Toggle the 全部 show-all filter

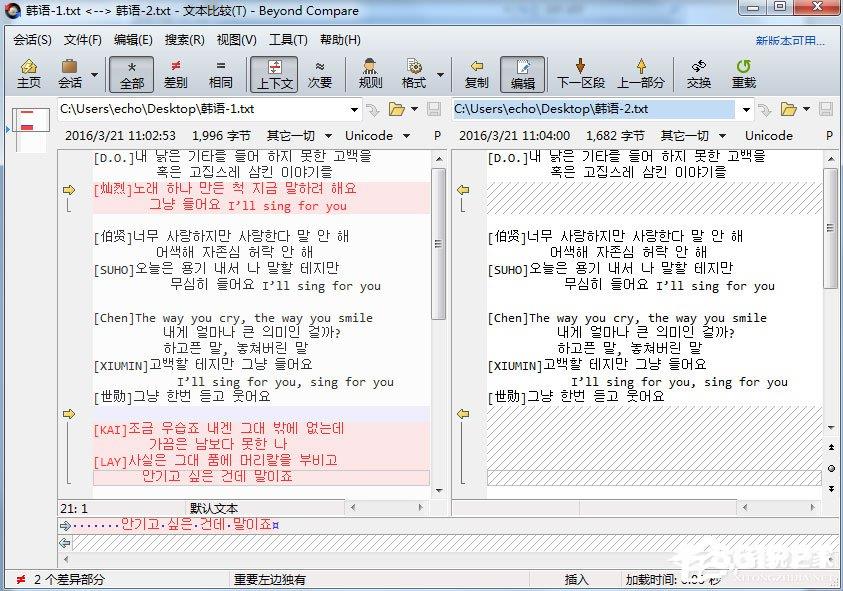point(132,74)
